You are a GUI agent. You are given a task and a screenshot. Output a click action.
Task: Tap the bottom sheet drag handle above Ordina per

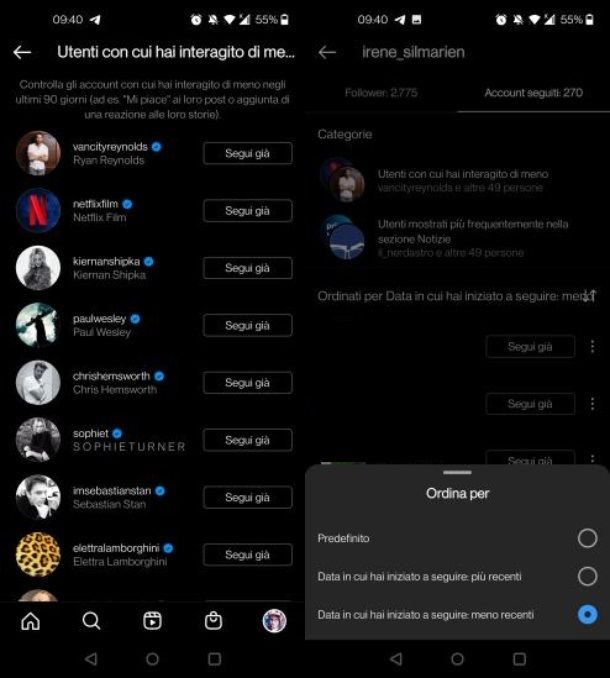coord(457,473)
